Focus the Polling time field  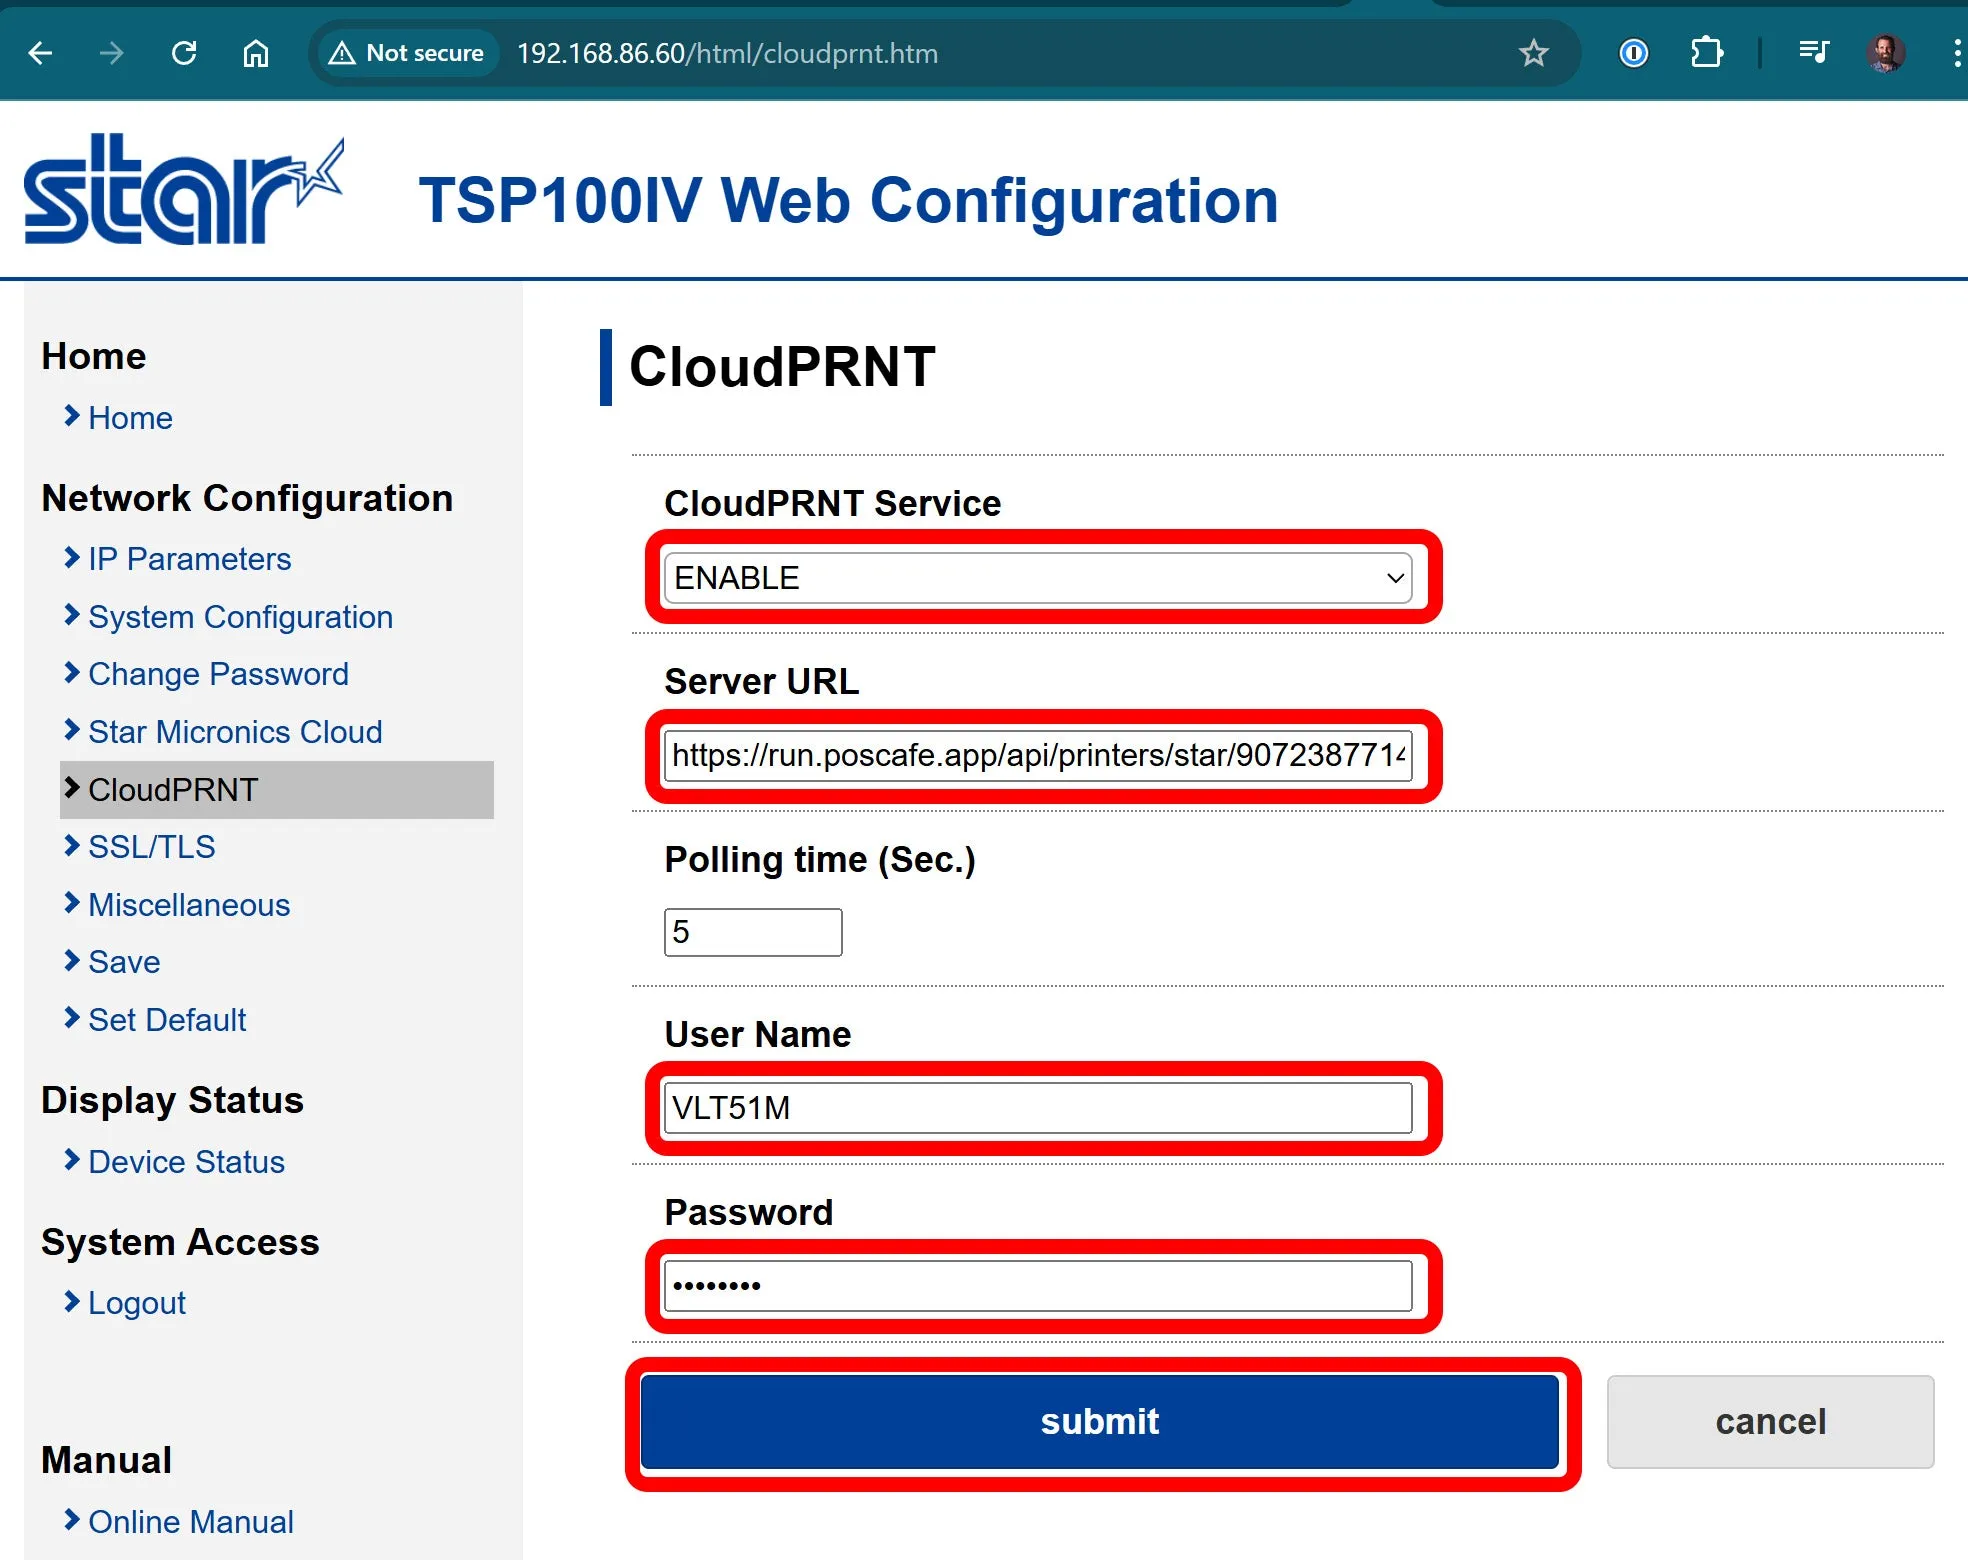[753, 932]
